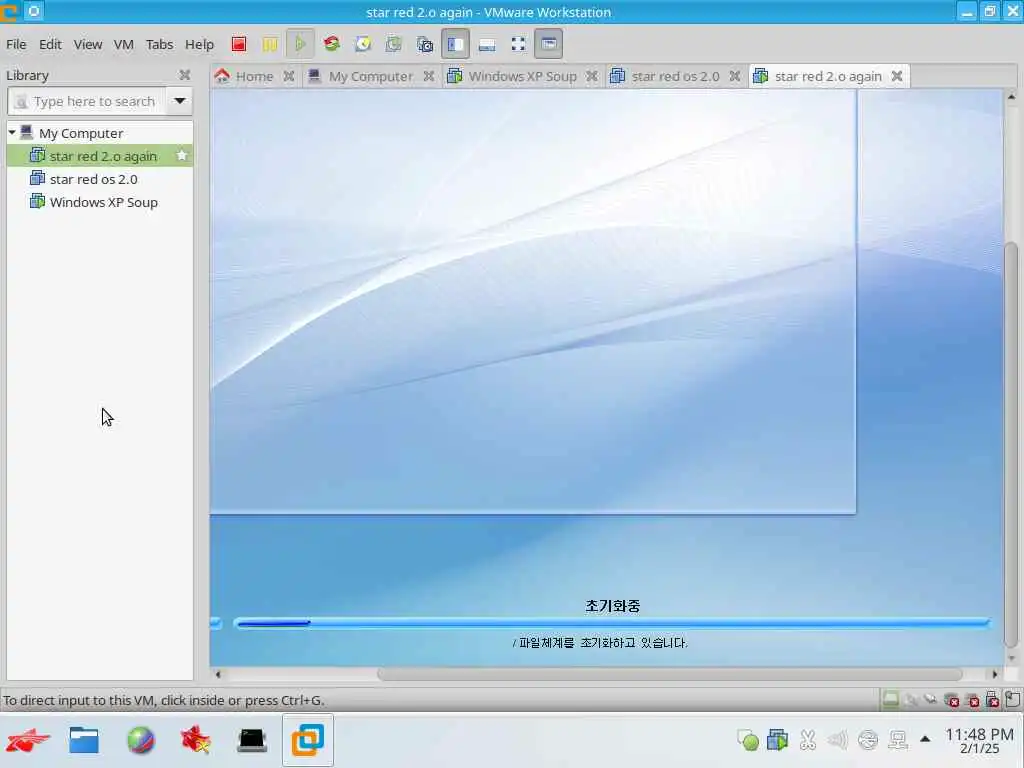Click the hard disk status bar icon
1024x768 pixels.
[x=891, y=700]
